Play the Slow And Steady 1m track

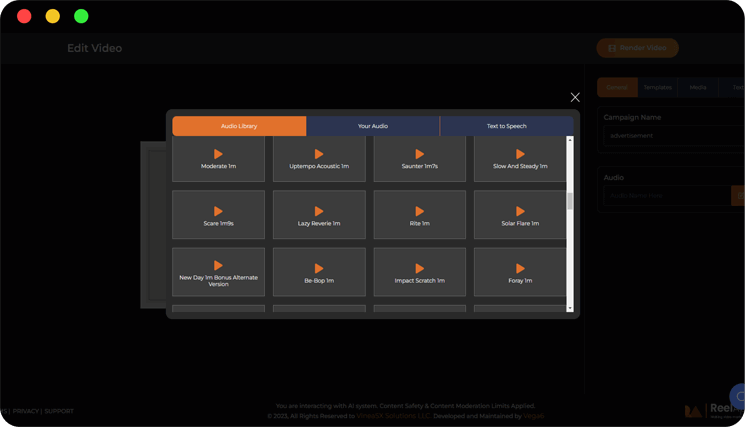click(x=520, y=155)
